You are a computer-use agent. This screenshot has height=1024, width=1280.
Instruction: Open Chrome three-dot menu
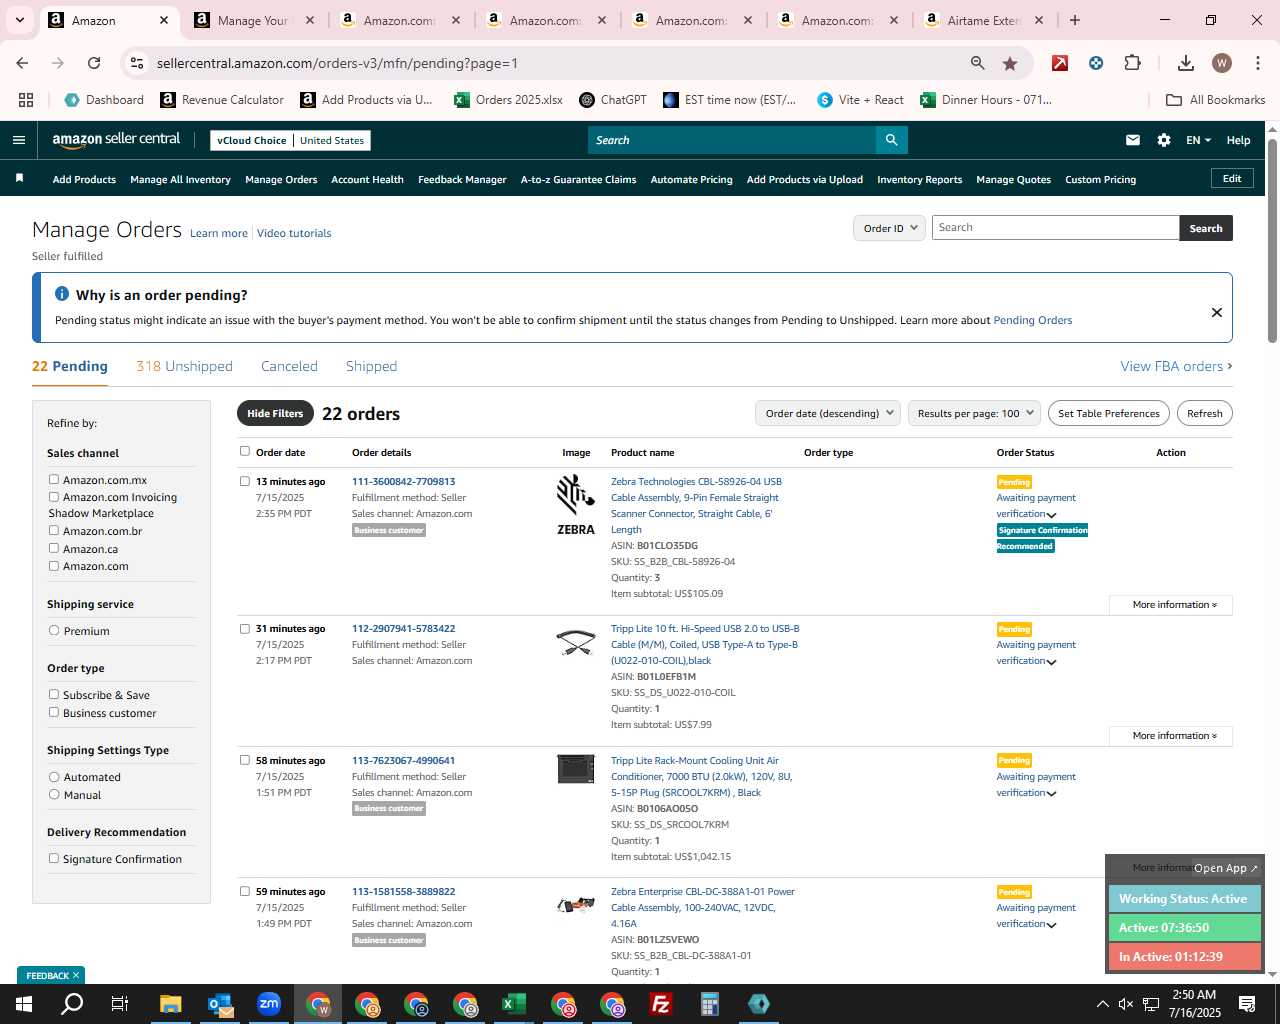1257,63
